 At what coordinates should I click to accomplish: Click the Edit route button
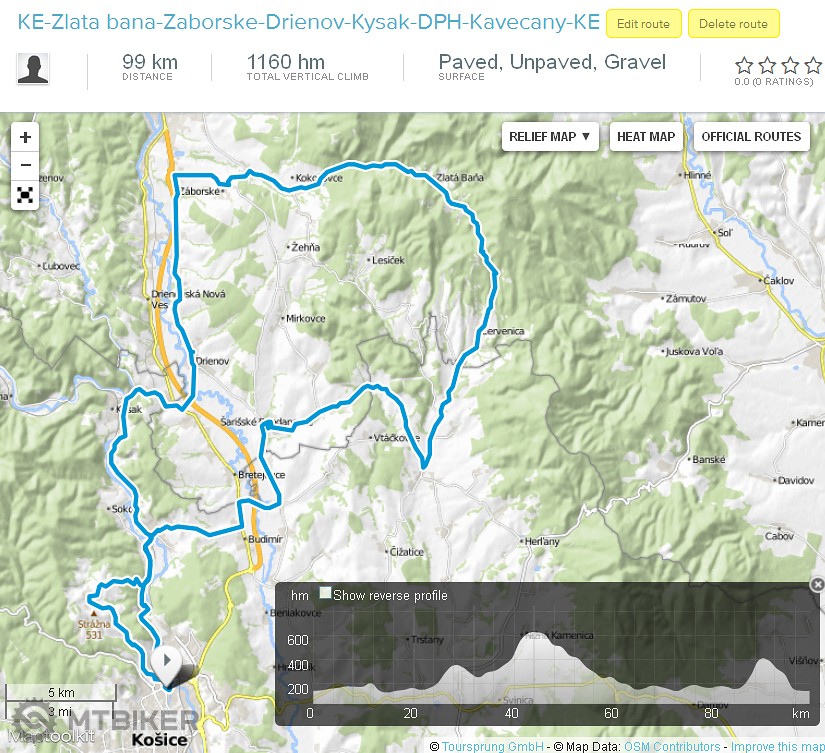[643, 24]
